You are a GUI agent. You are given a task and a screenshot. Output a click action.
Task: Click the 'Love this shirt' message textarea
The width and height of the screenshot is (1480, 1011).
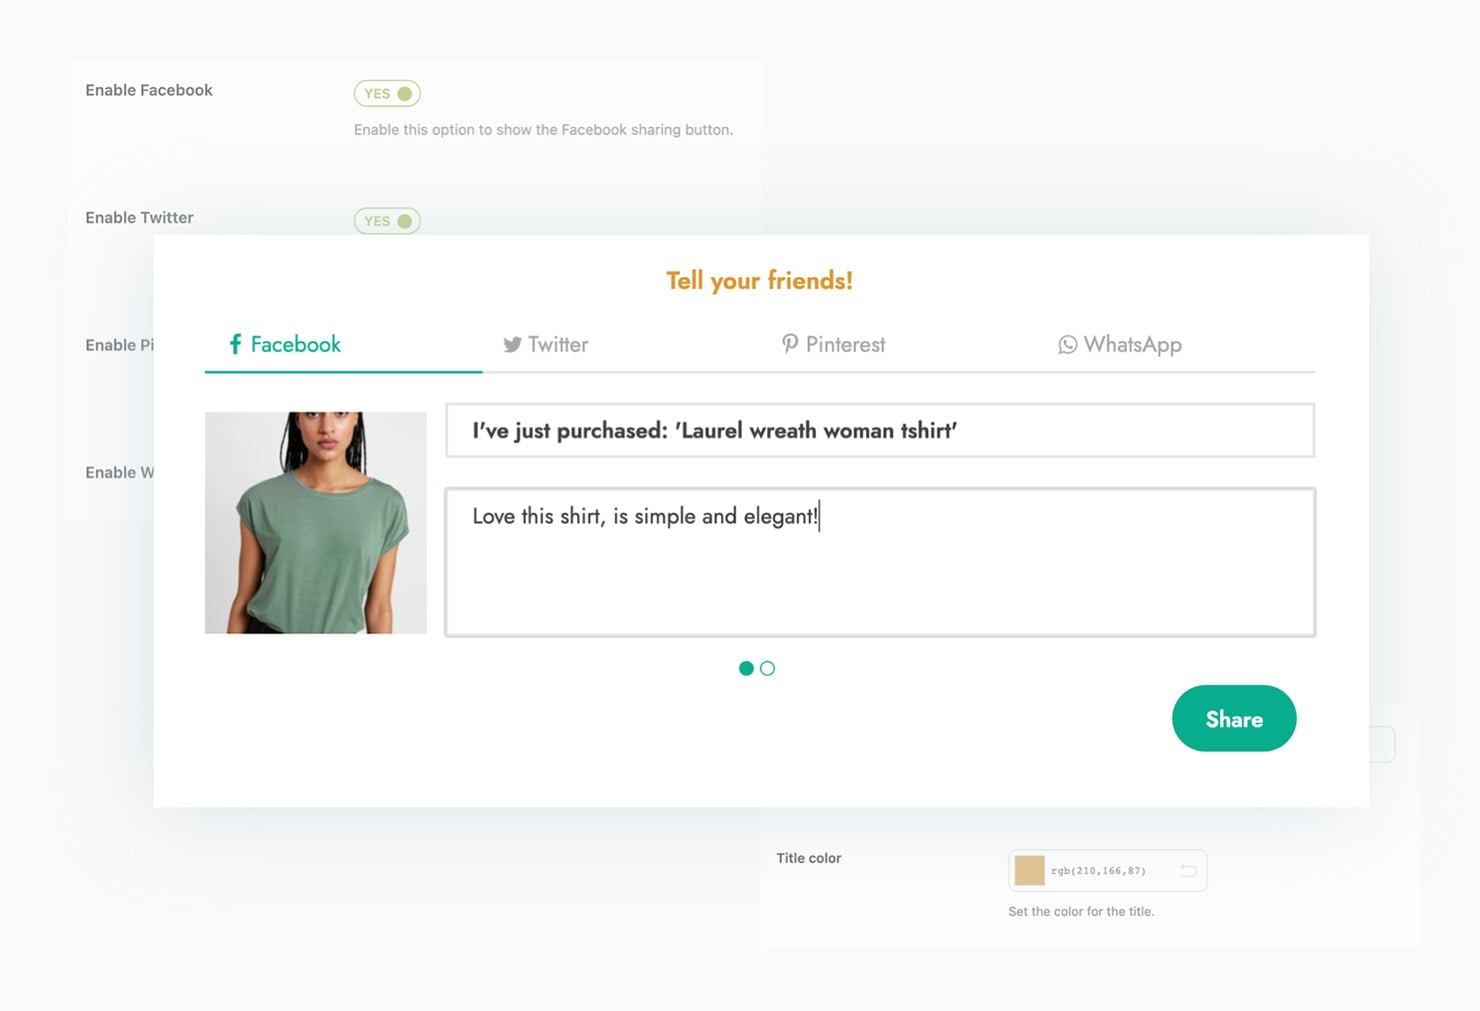pos(880,562)
